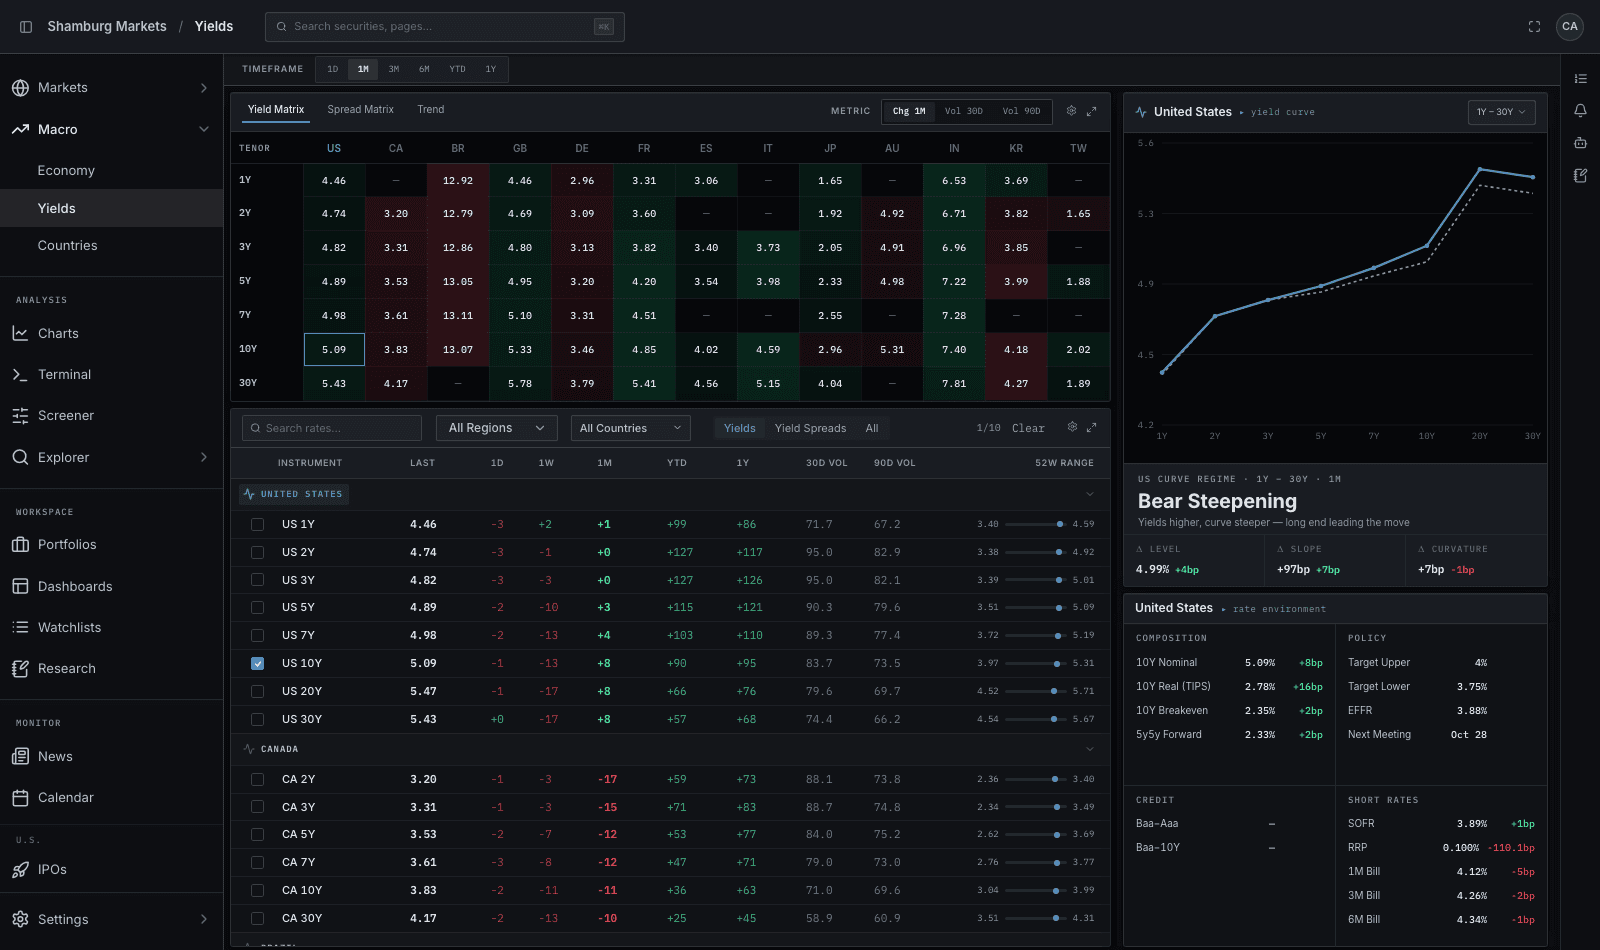Clear the selected rates
The height and width of the screenshot is (950, 1600).
tap(1028, 428)
